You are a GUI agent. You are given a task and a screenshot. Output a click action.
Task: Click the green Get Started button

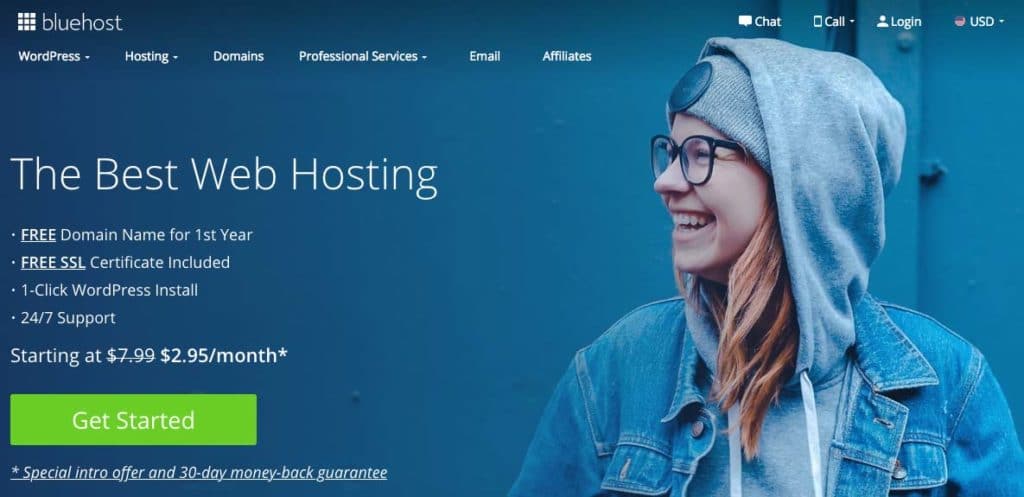(x=133, y=419)
